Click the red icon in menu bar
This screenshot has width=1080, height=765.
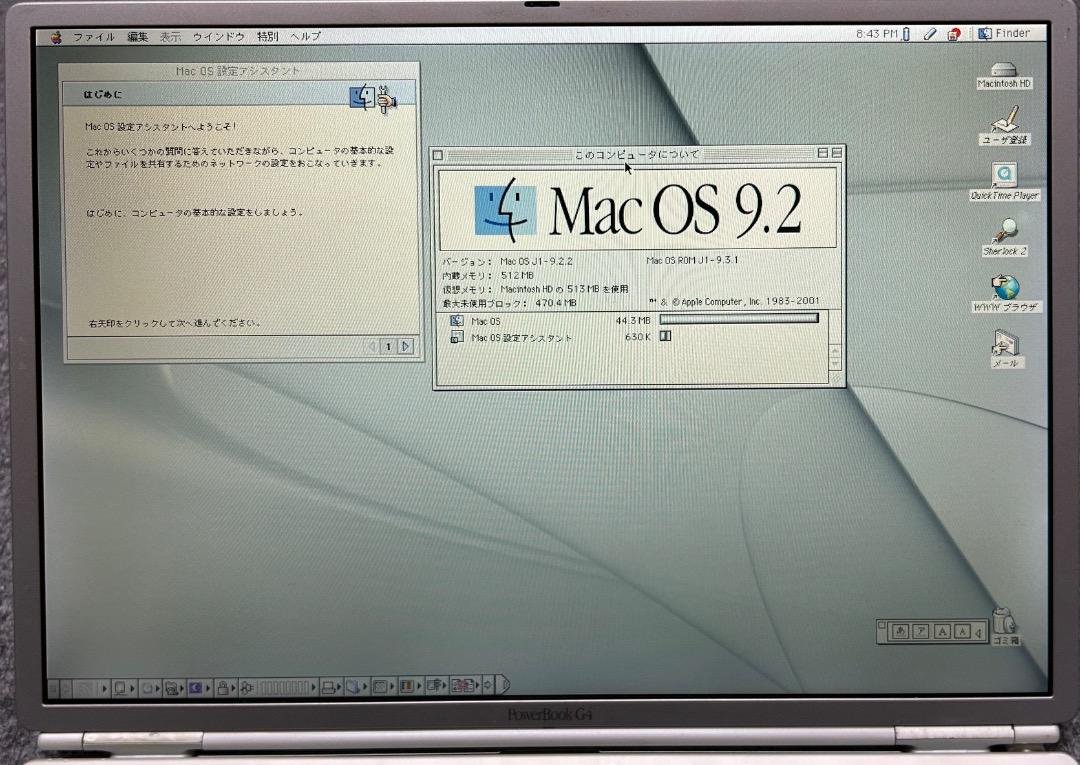954,34
